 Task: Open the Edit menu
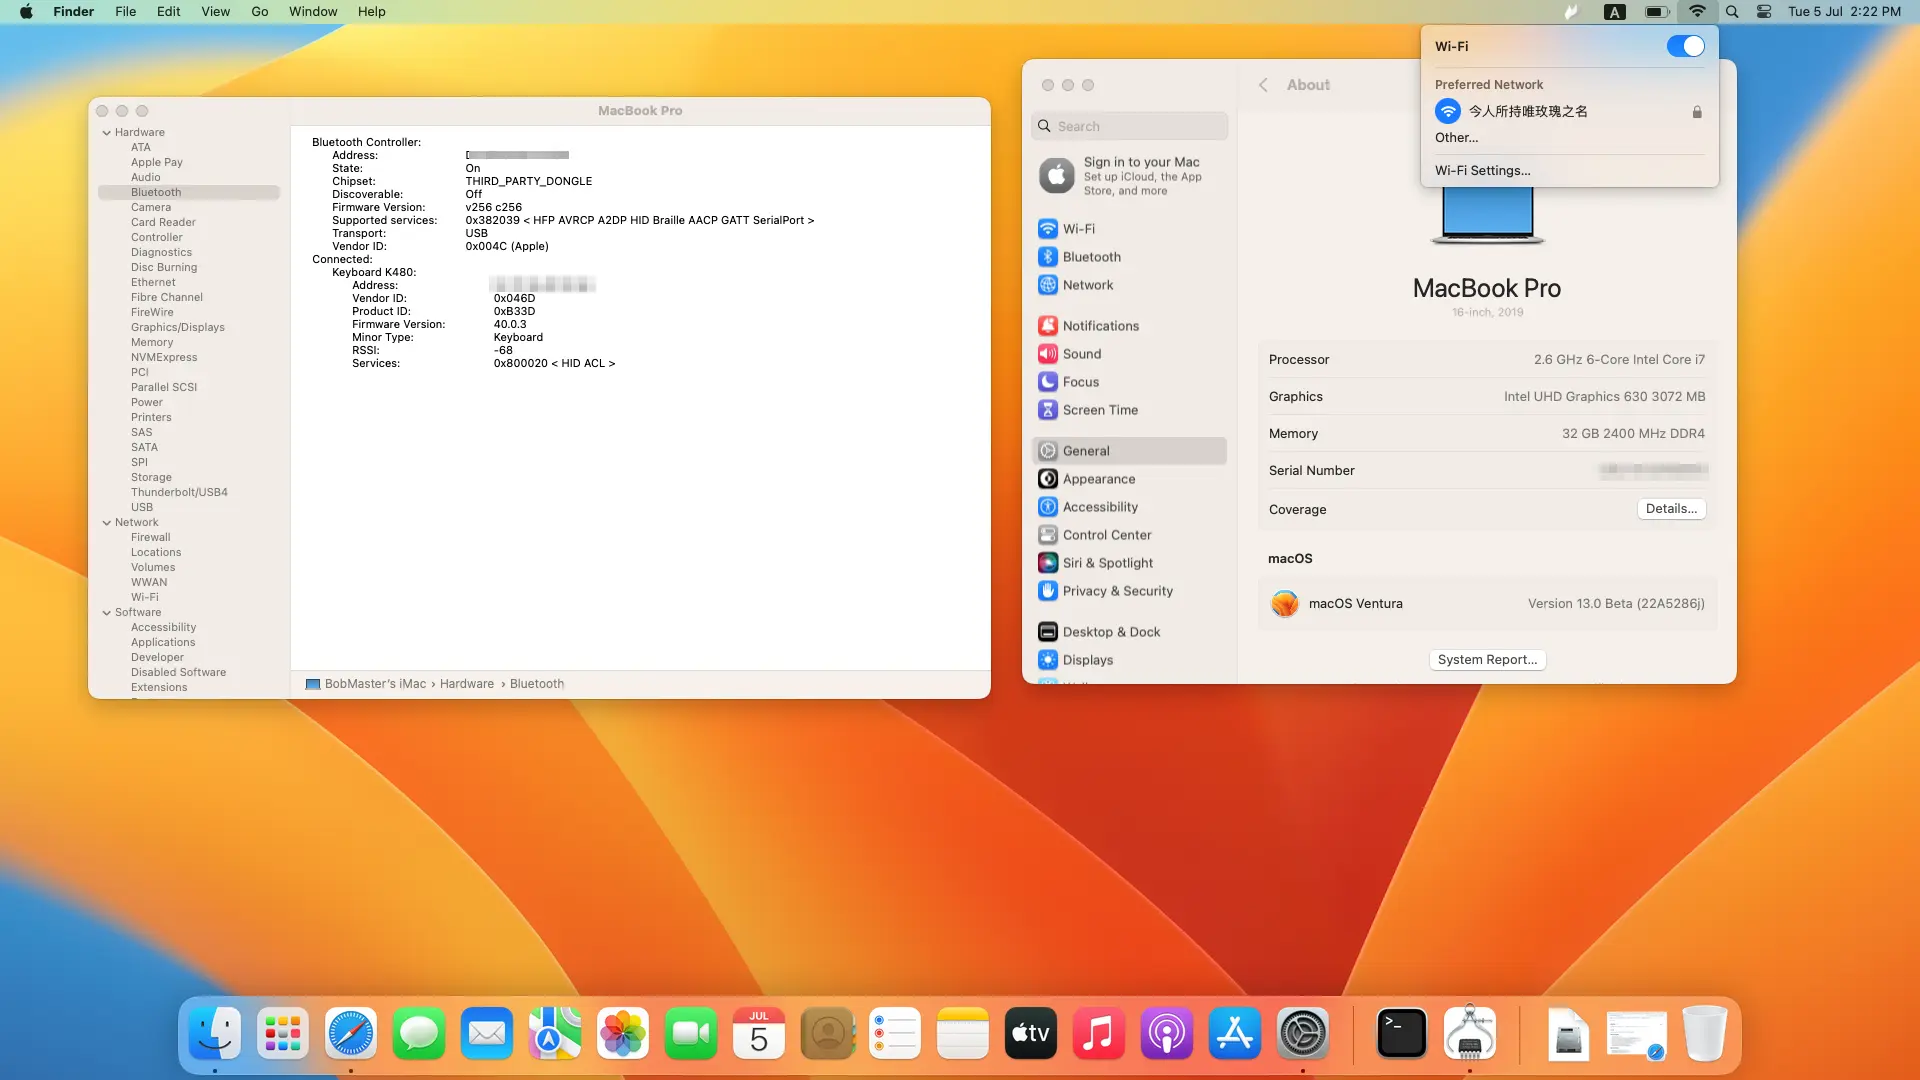coord(168,12)
